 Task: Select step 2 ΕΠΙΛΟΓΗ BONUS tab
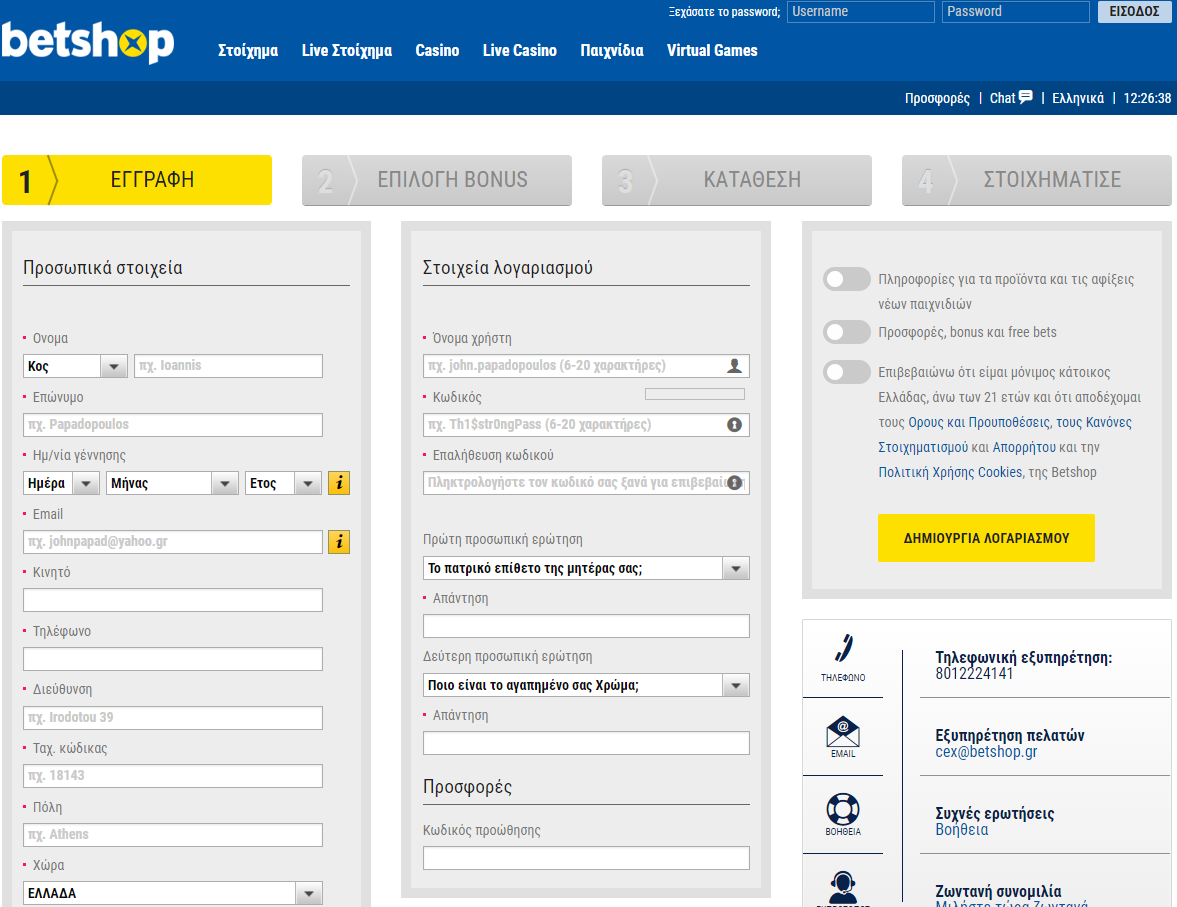click(437, 180)
